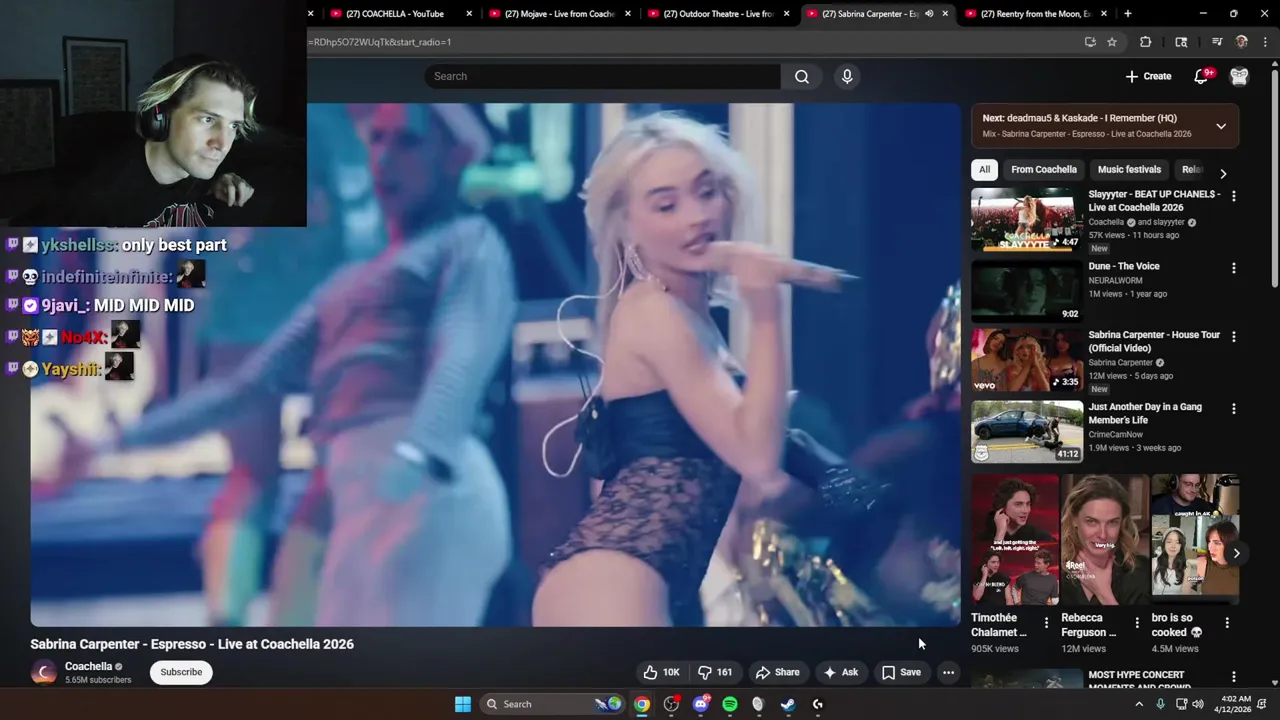This screenshot has height=720, width=1280.
Task: Open the taskbar volume speaker icon
Action: [1198, 704]
